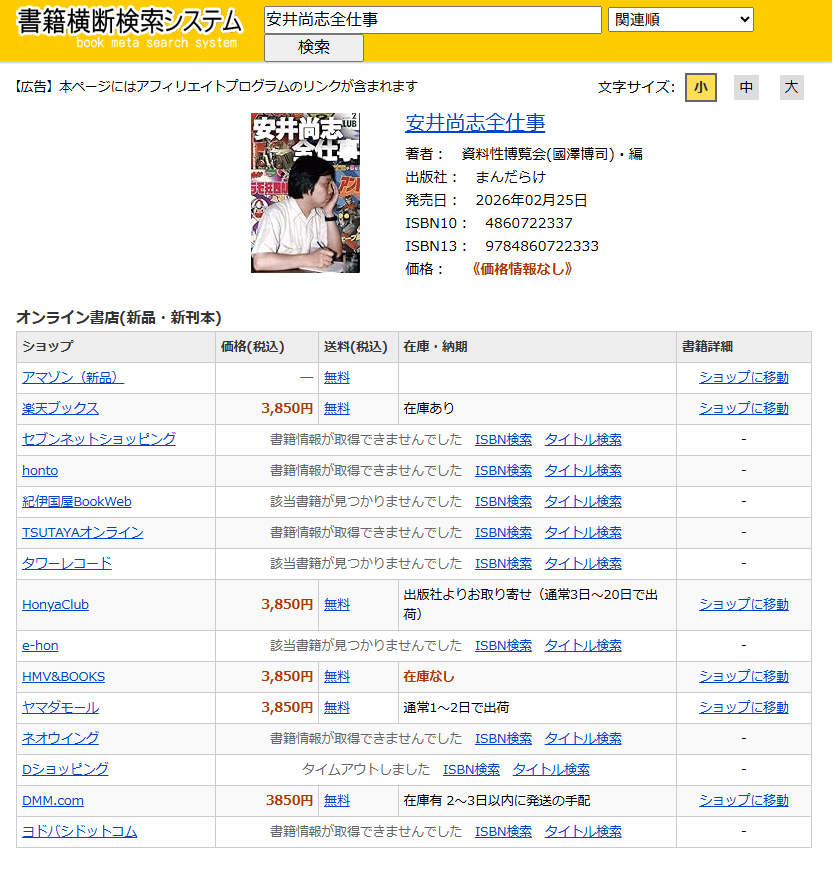Viewport: 833px width, 869px height.
Task: Follow ショップに移動 for HonyaClub
Action: click(x=742, y=604)
